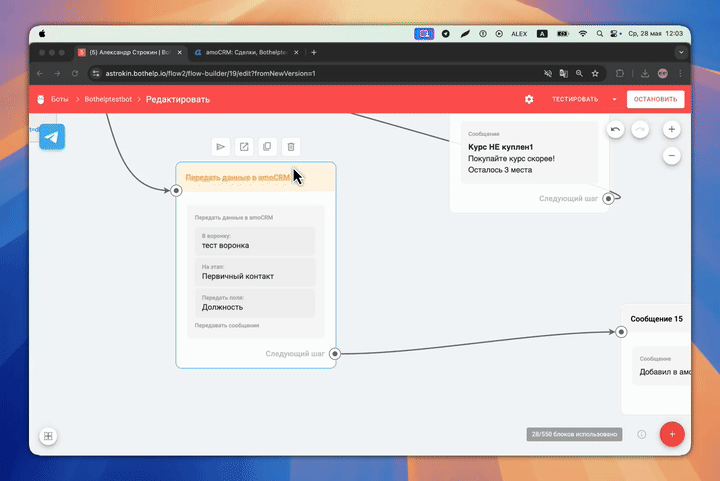The width and height of the screenshot is (720, 481).
Task: Open the Сообщение 15 block title
Action: click(656, 319)
